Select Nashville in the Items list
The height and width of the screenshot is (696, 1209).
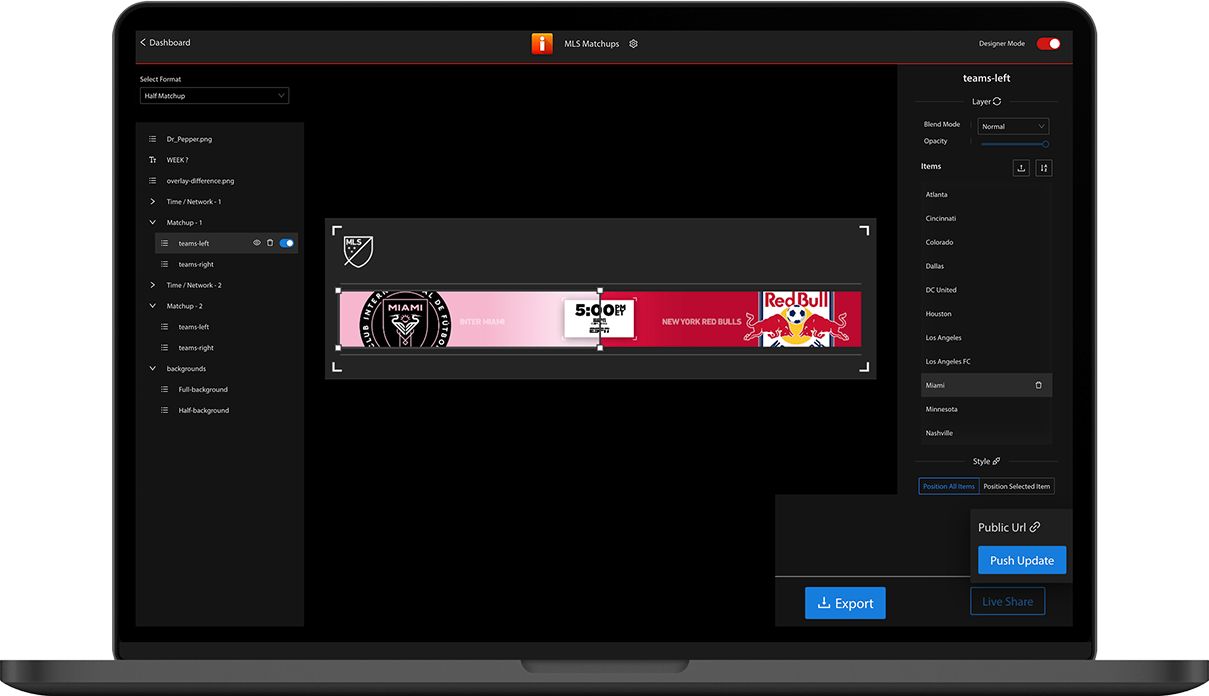986,433
